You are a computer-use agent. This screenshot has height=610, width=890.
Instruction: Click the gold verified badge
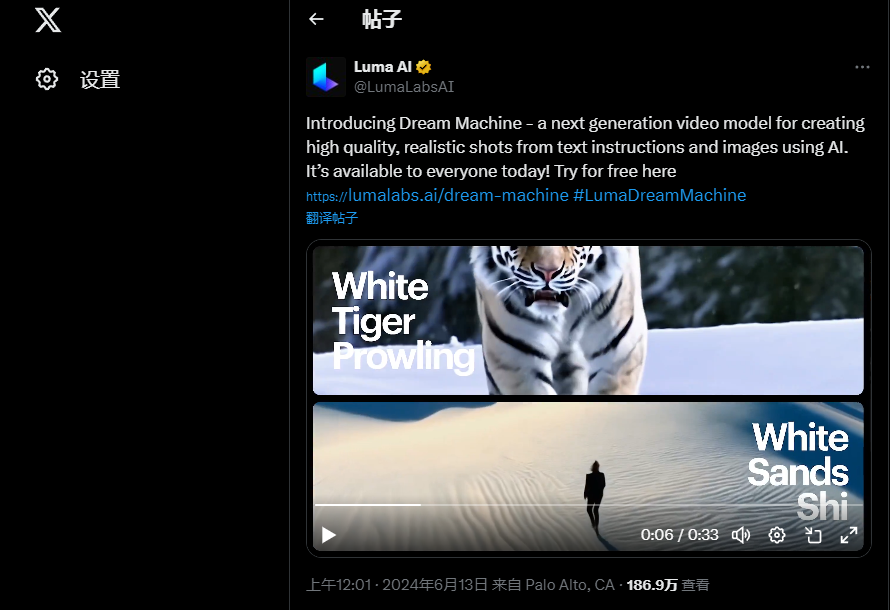click(423, 67)
